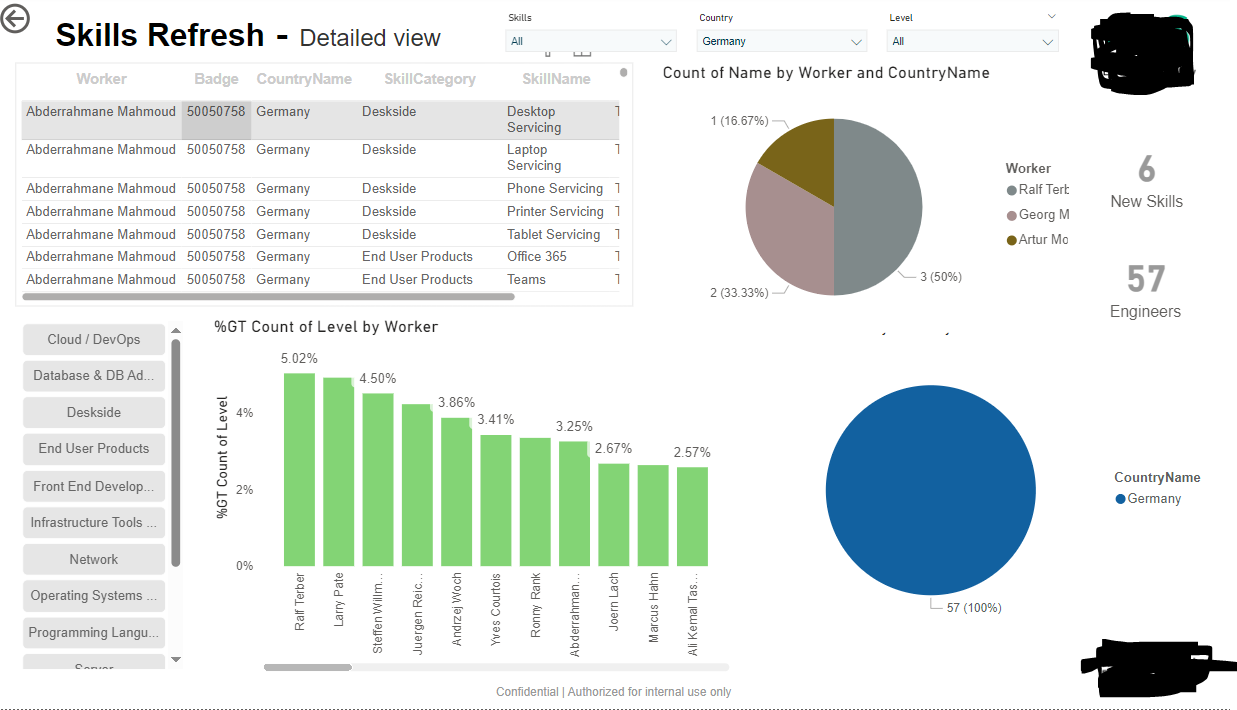The height and width of the screenshot is (710, 1237).
Task: Open the Level filter dropdown
Action: pos(972,41)
